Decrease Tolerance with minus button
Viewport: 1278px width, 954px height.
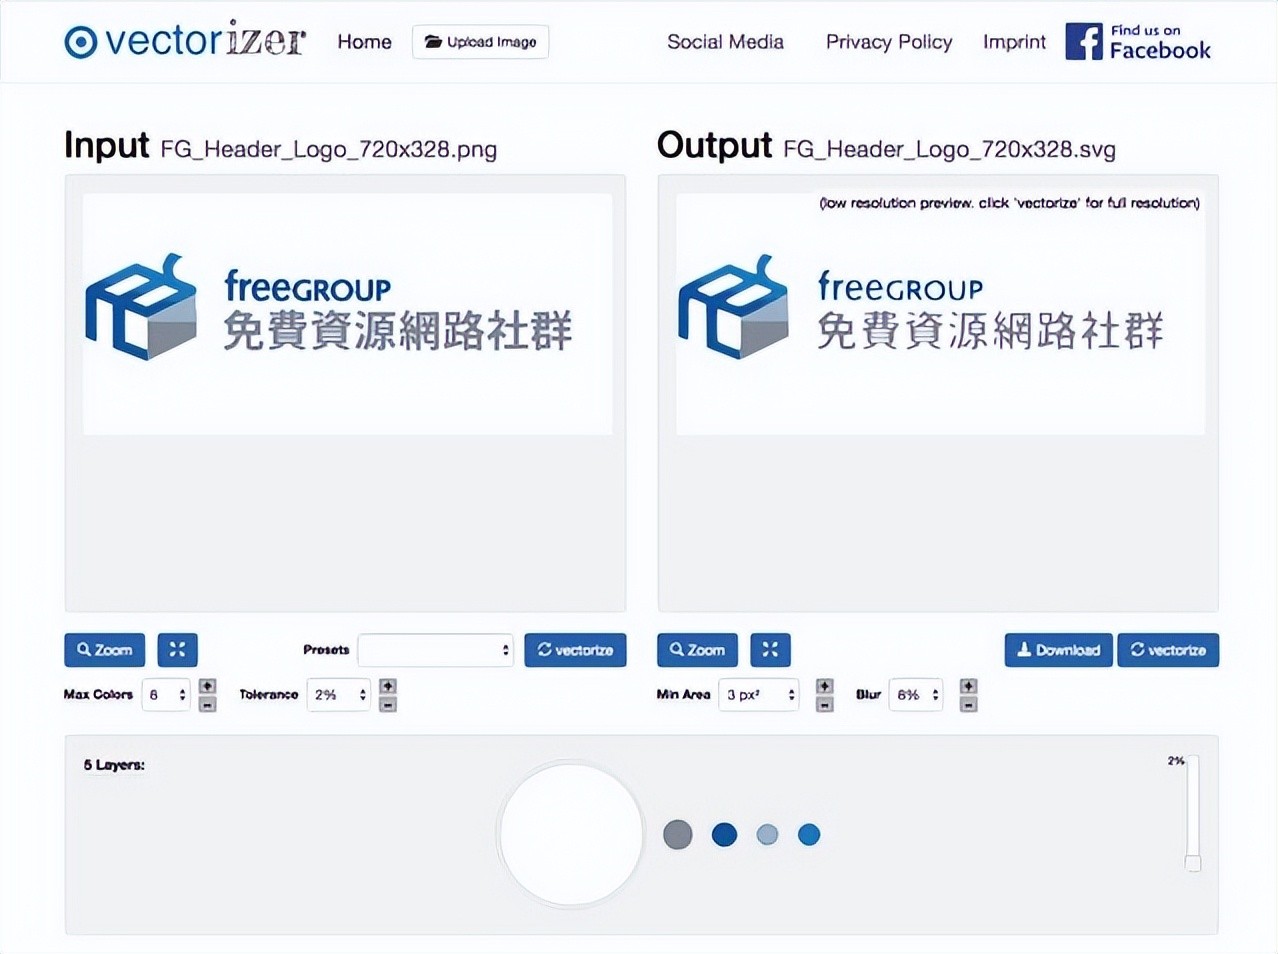pos(388,704)
